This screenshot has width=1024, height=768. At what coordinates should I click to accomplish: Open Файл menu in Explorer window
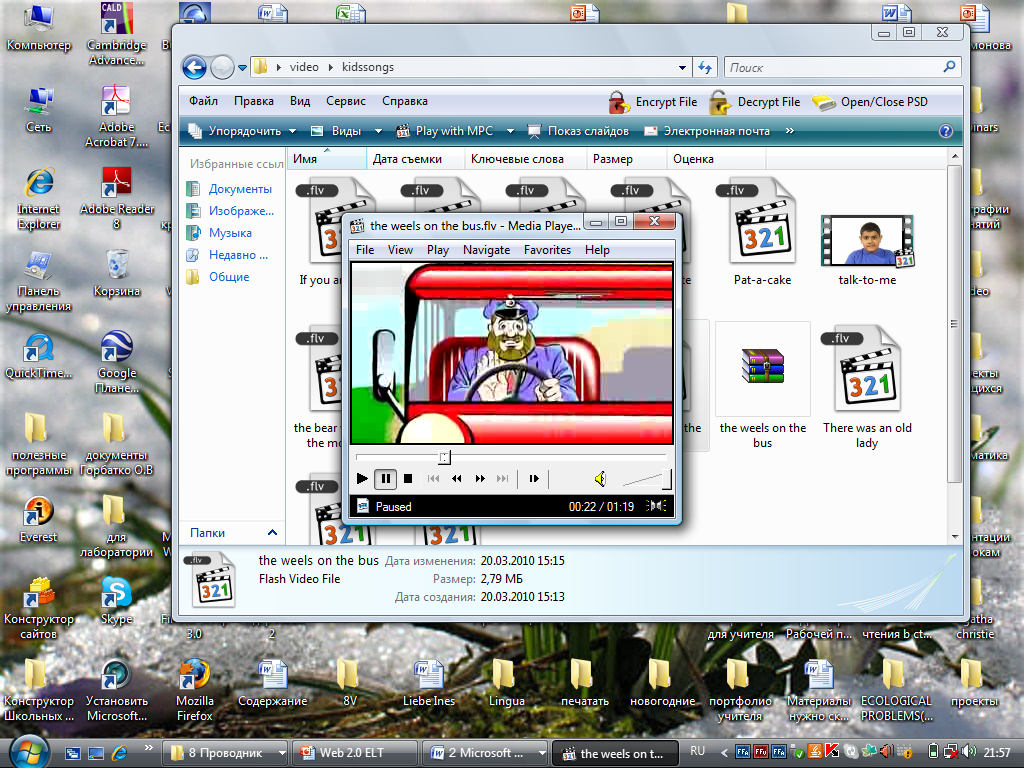(203, 101)
